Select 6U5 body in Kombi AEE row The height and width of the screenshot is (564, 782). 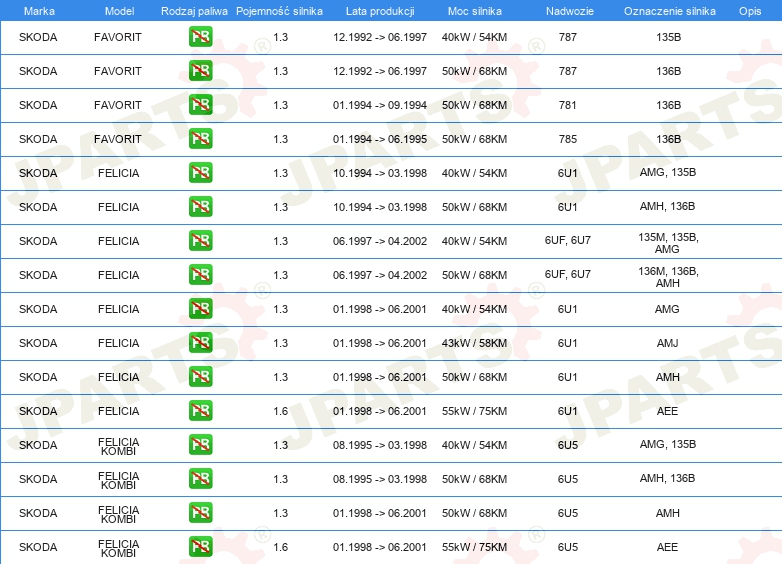(568, 547)
